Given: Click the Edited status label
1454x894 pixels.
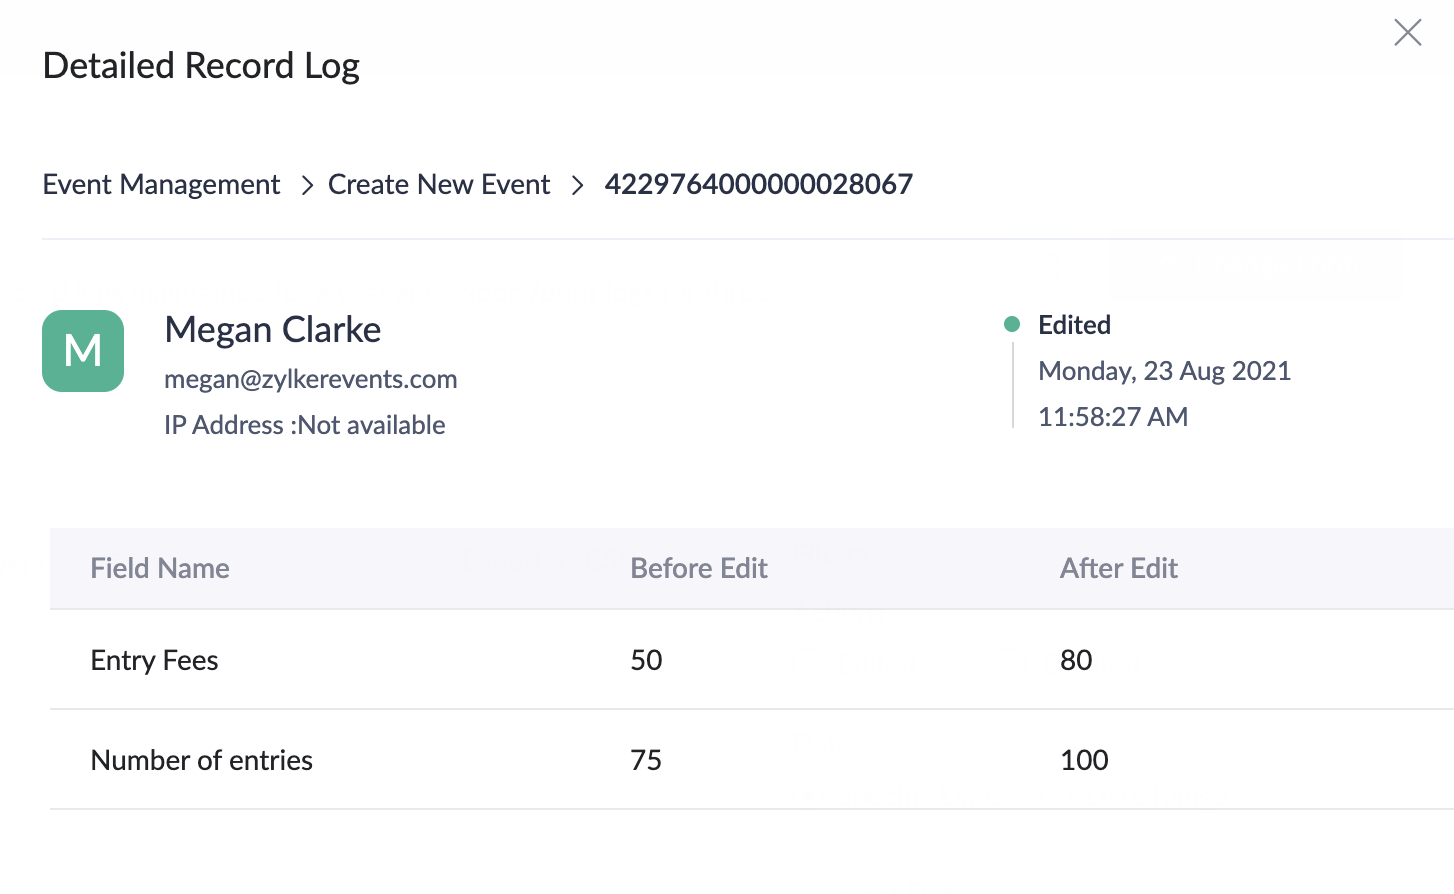Looking at the screenshot, I should pos(1074,325).
